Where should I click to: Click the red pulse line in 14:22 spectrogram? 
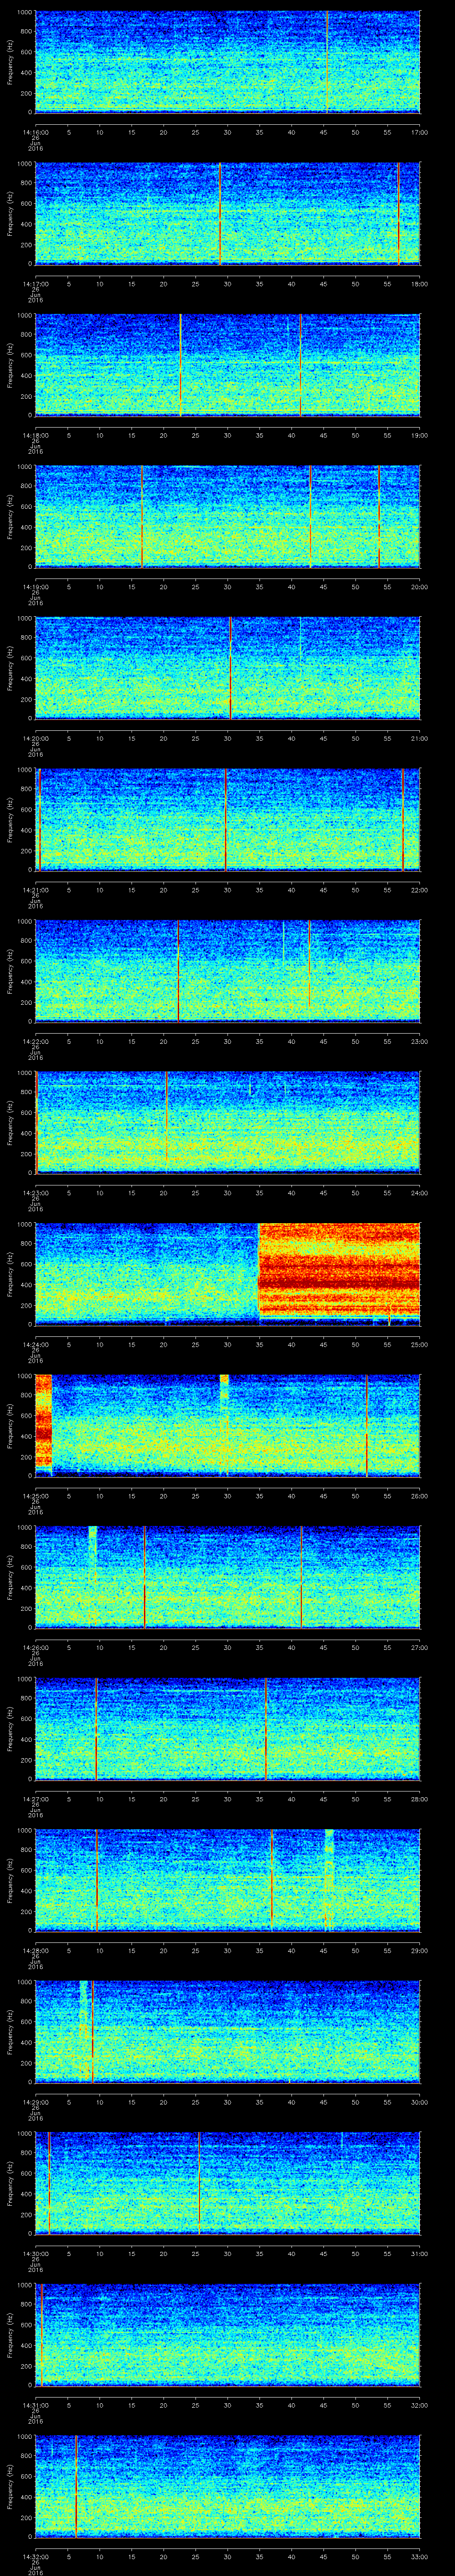(178, 970)
